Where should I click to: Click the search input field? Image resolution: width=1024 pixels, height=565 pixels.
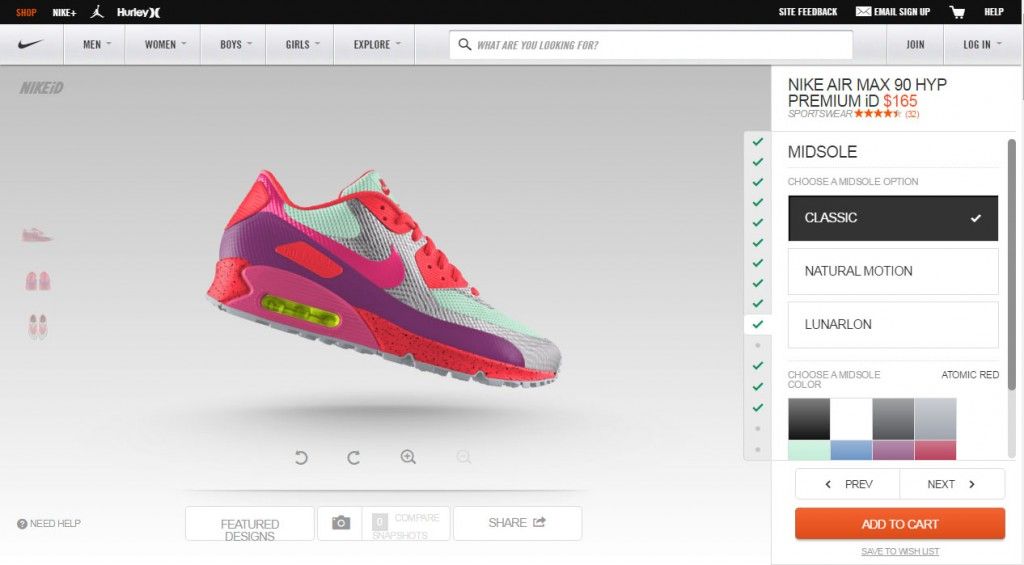pyautogui.click(x=651, y=44)
